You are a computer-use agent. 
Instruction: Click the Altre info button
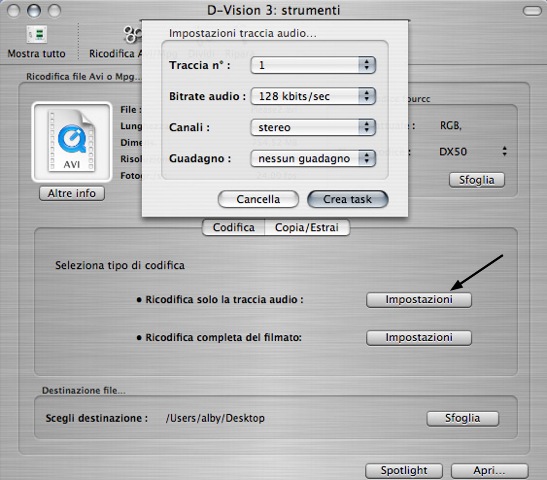72,193
